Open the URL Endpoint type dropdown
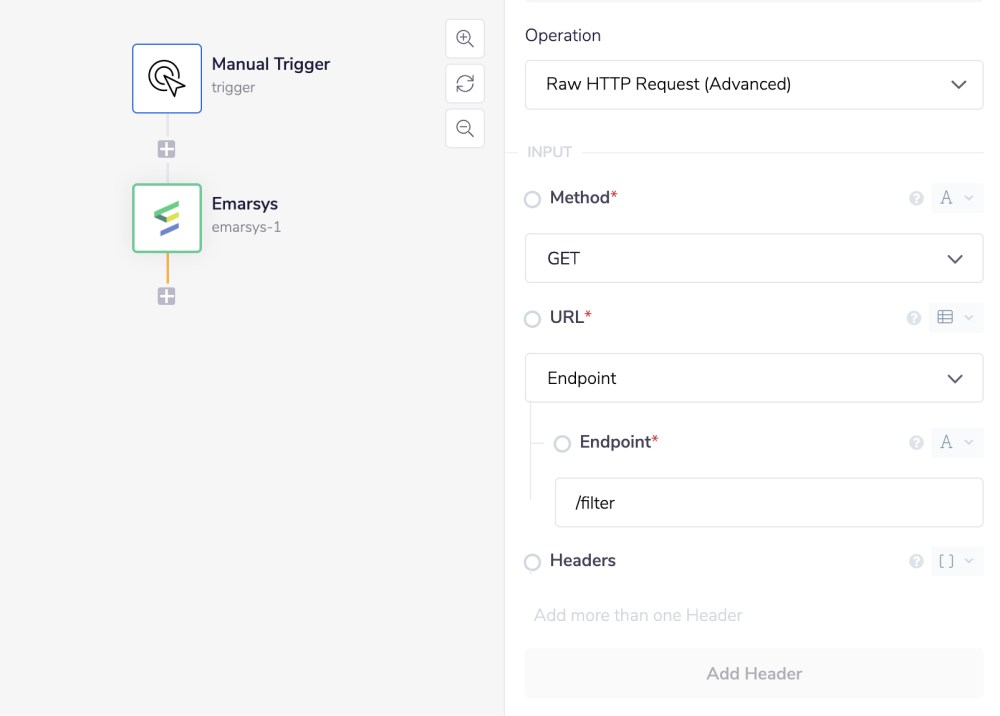Screen dimensions: 1000x716 pos(754,379)
